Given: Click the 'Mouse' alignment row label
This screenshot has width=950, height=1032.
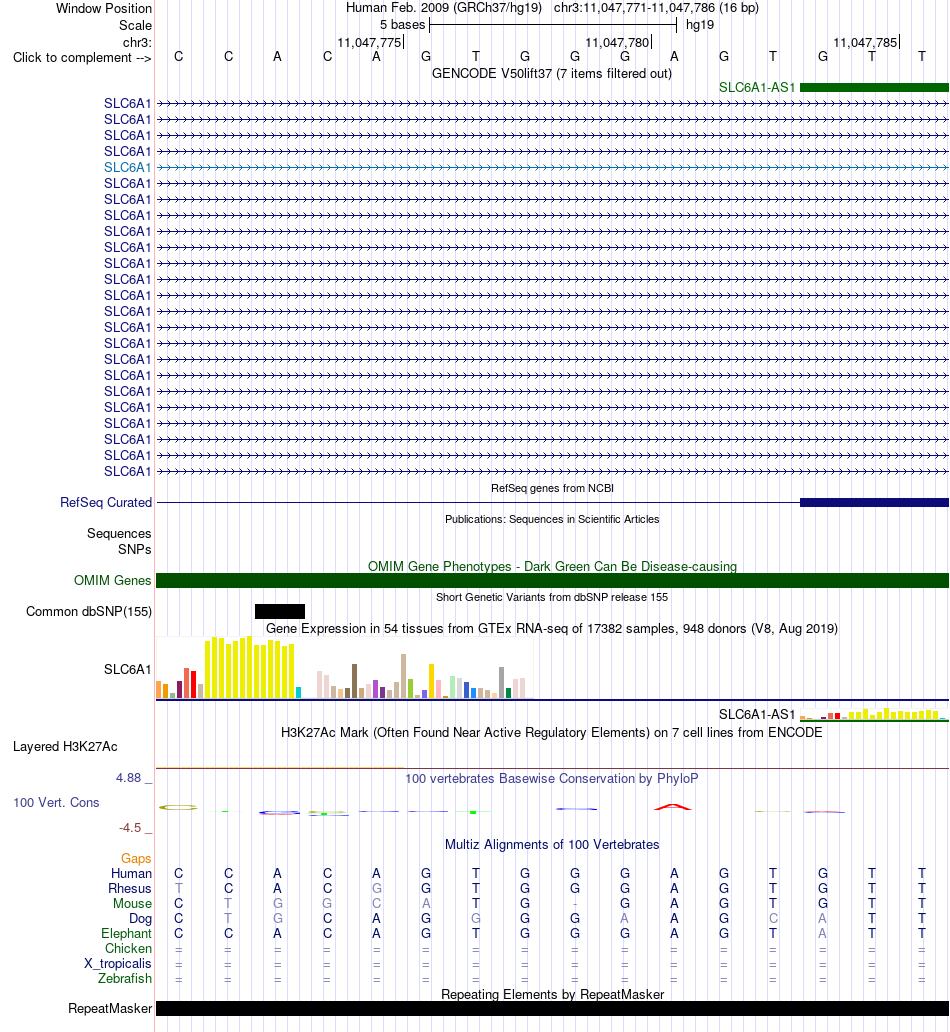Looking at the screenshot, I should (132, 904).
